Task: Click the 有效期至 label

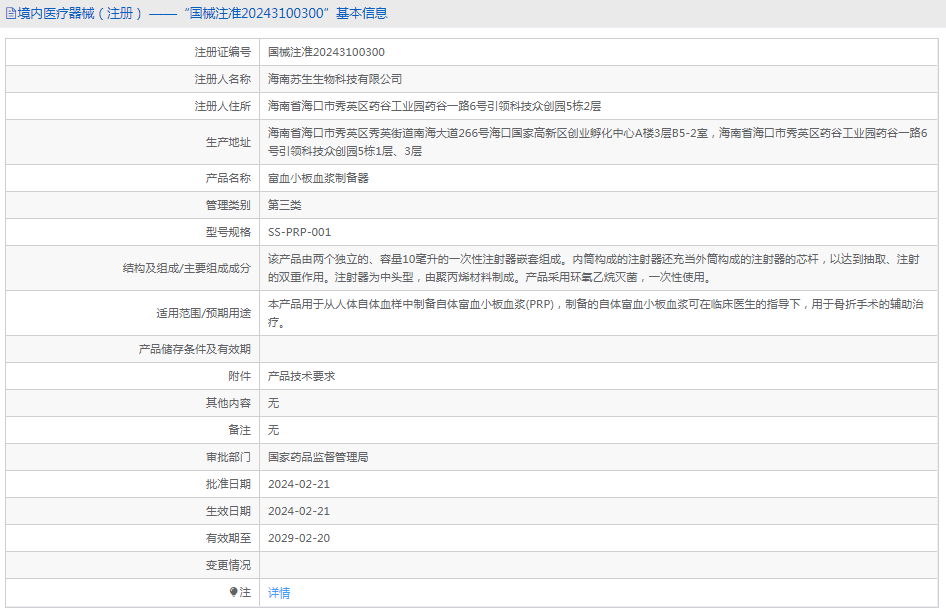Action: point(227,538)
